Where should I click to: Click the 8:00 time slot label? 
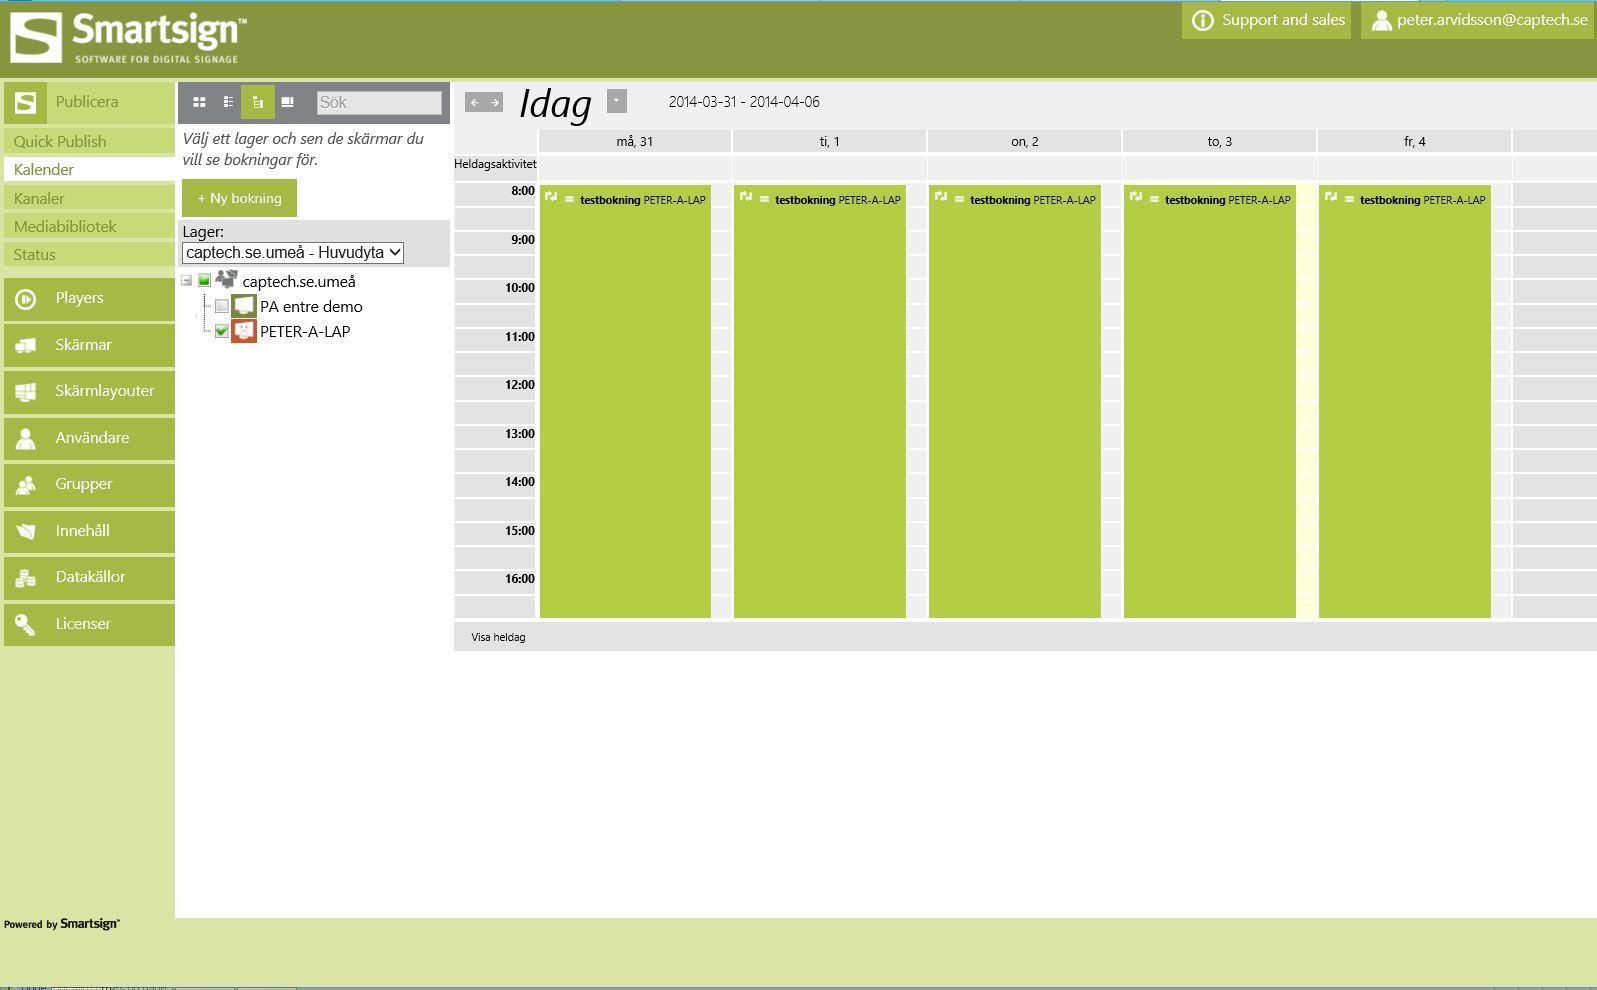tap(523, 191)
